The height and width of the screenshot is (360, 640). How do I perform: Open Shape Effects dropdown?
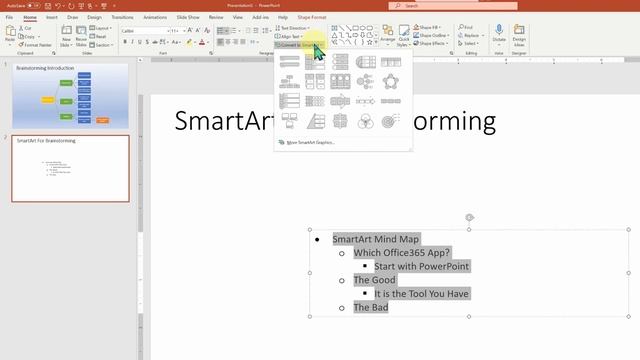point(431,43)
